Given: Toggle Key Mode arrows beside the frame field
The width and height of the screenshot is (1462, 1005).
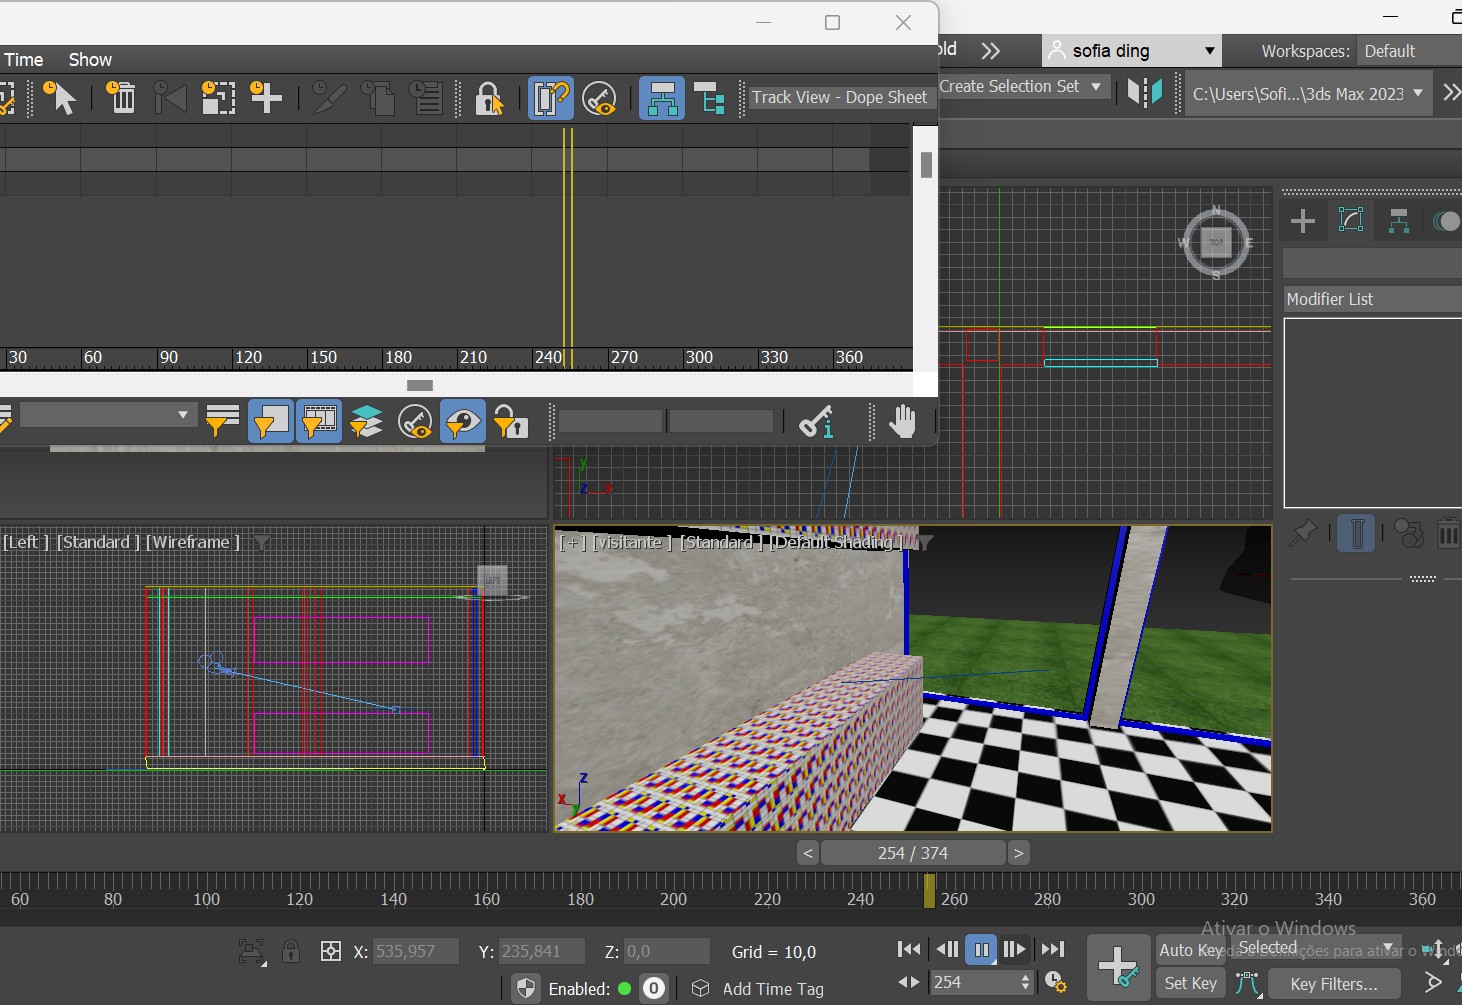Looking at the screenshot, I should [909, 982].
